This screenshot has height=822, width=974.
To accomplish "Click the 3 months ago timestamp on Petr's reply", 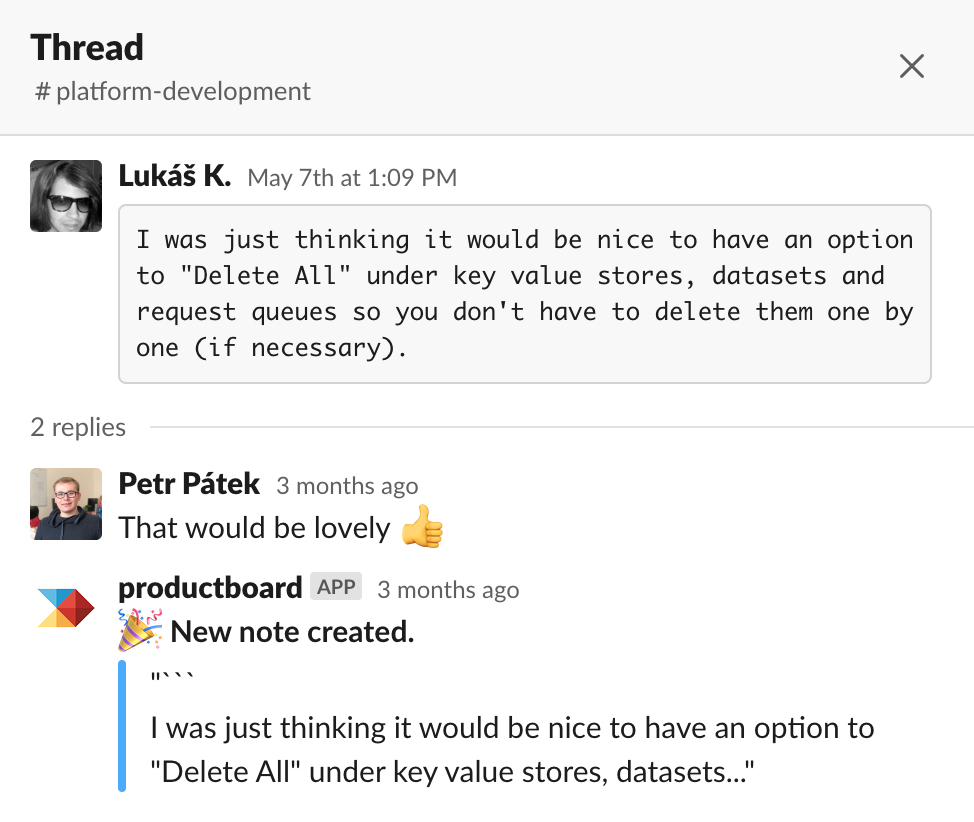I will [347, 486].
